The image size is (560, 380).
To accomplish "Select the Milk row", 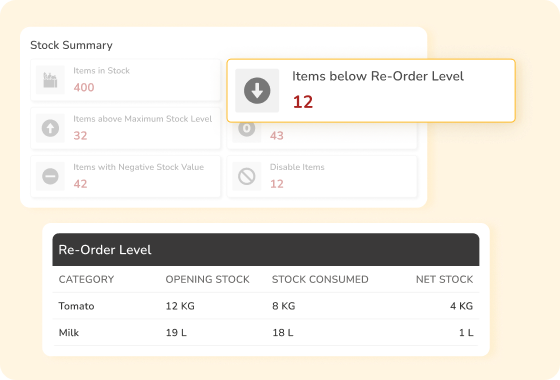I will coord(266,332).
